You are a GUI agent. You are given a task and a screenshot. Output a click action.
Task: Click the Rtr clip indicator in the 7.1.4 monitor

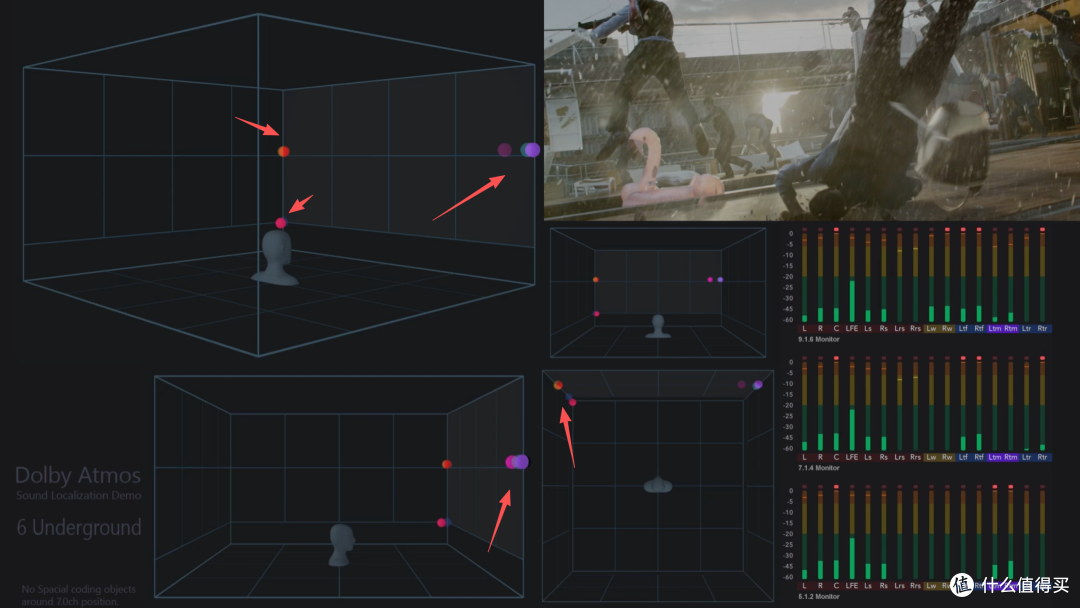click(x=1043, y=358)
